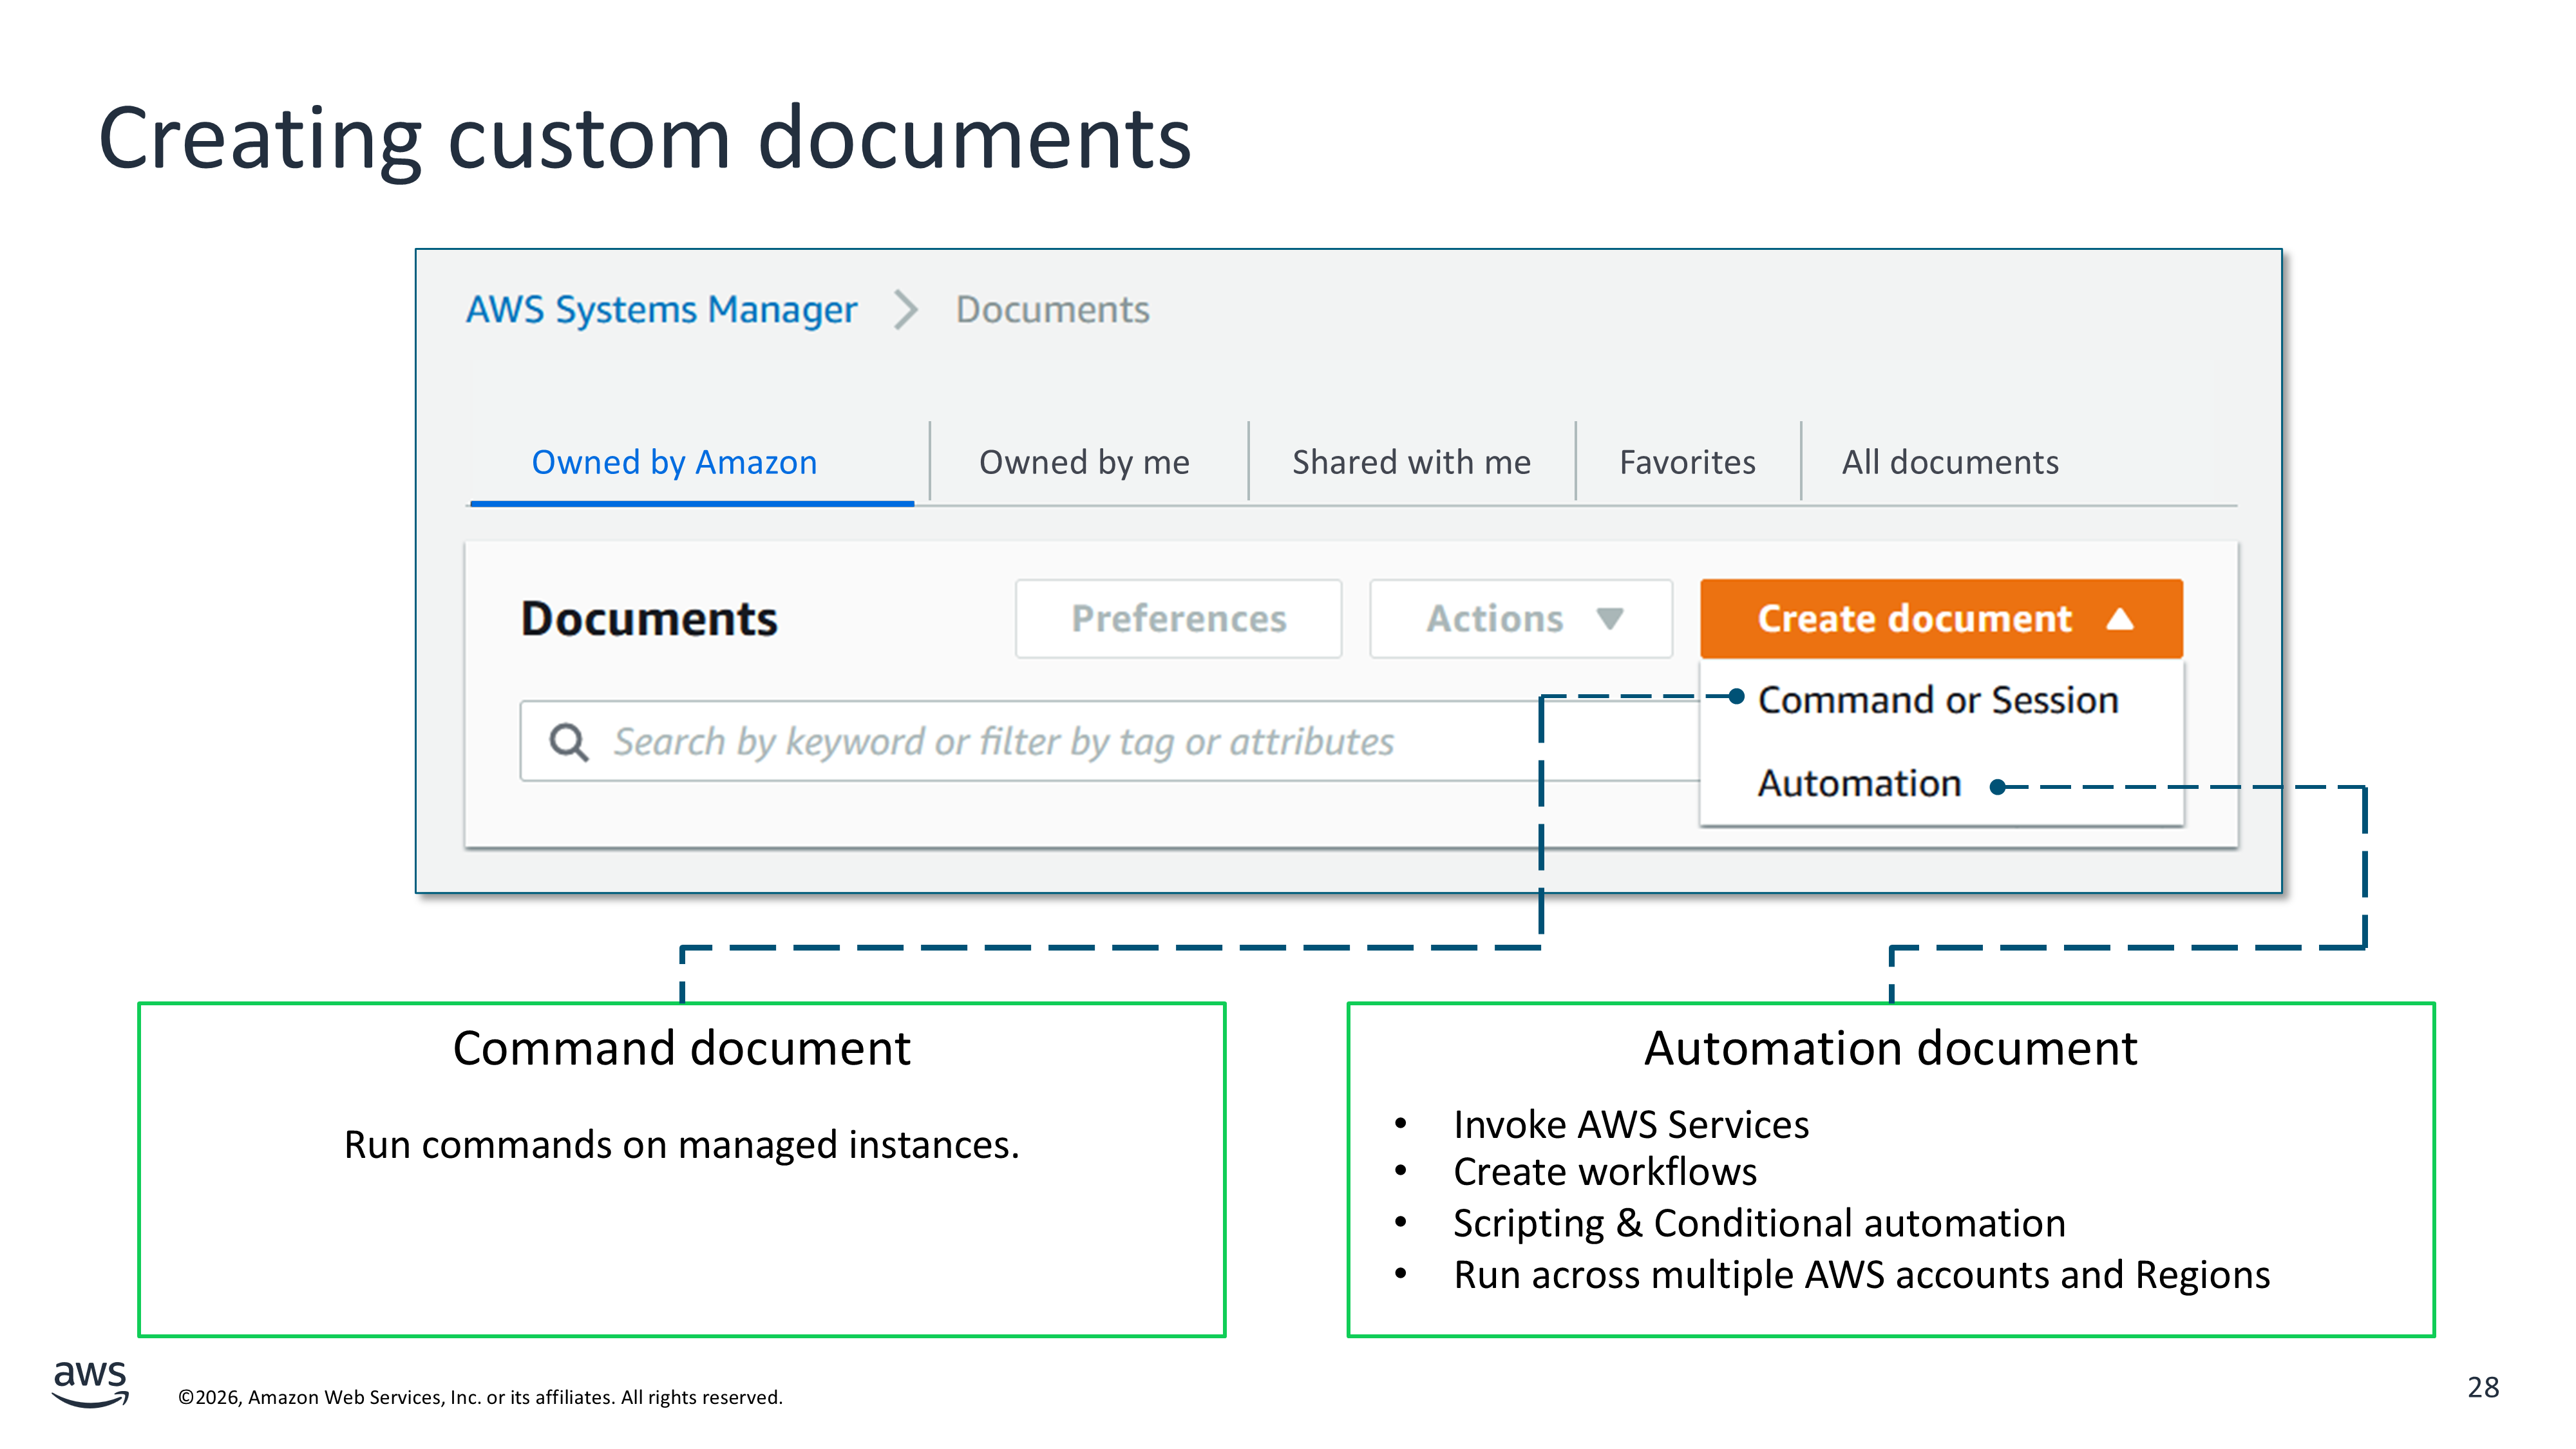Click the Preferences button
Viewport: 2576px width, 1449px height.
[x=1178, y=619]
